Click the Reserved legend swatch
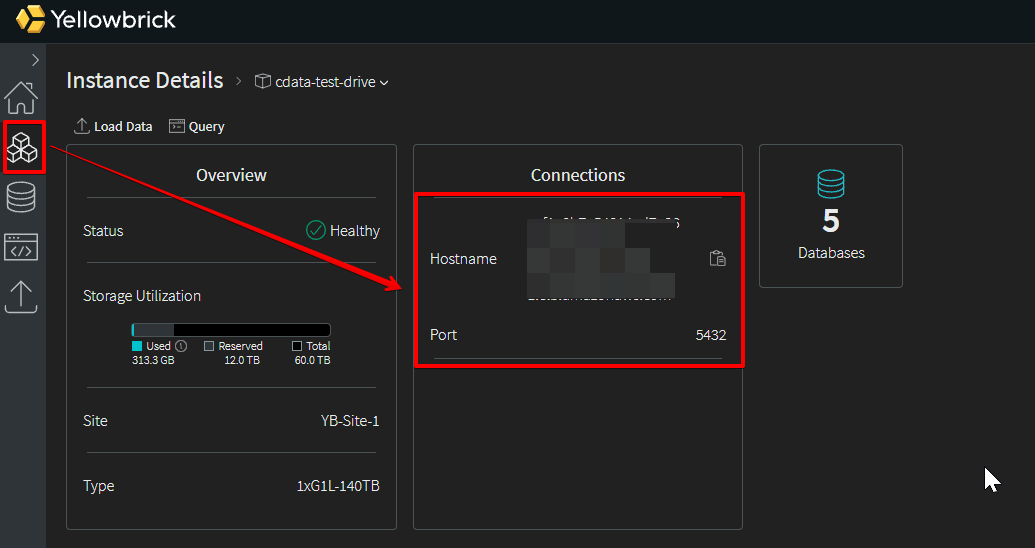 209,346
